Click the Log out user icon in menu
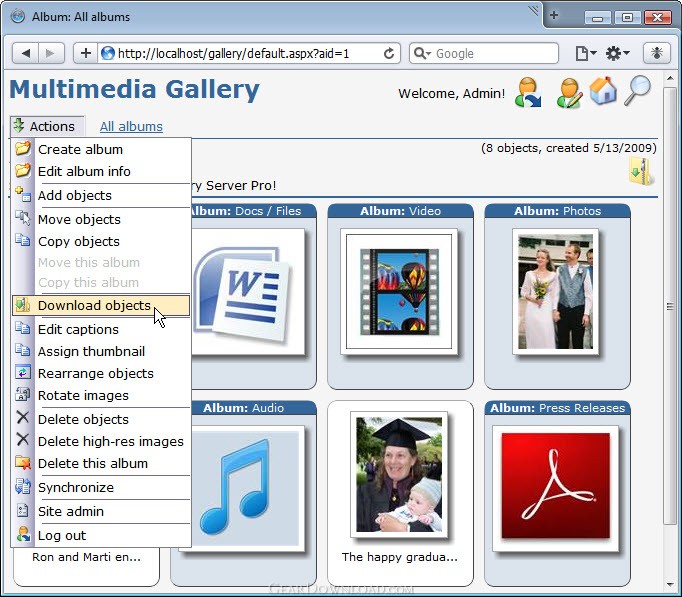Viewport: 682px width, 597px height. click(23, 534)
